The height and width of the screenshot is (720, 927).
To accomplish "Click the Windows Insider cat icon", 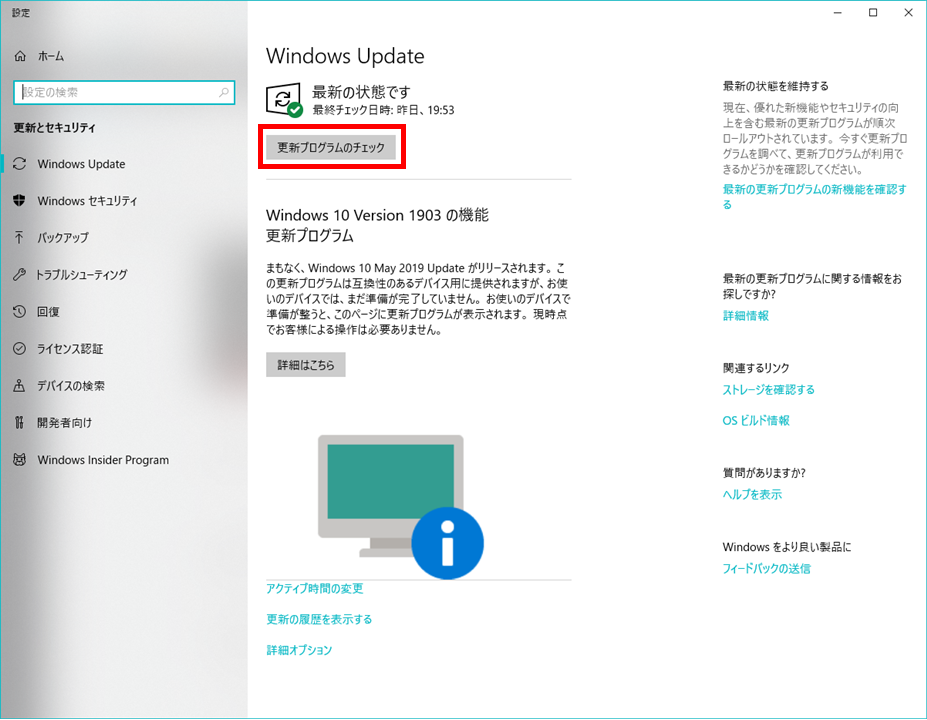I will click(20, 459).
